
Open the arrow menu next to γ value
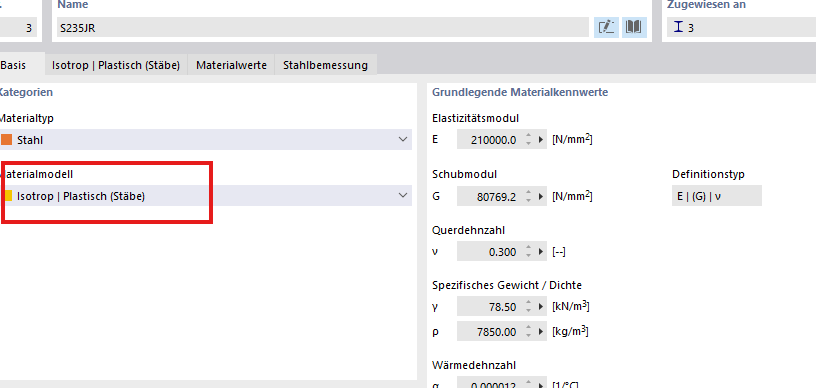[x=541, y=307]
